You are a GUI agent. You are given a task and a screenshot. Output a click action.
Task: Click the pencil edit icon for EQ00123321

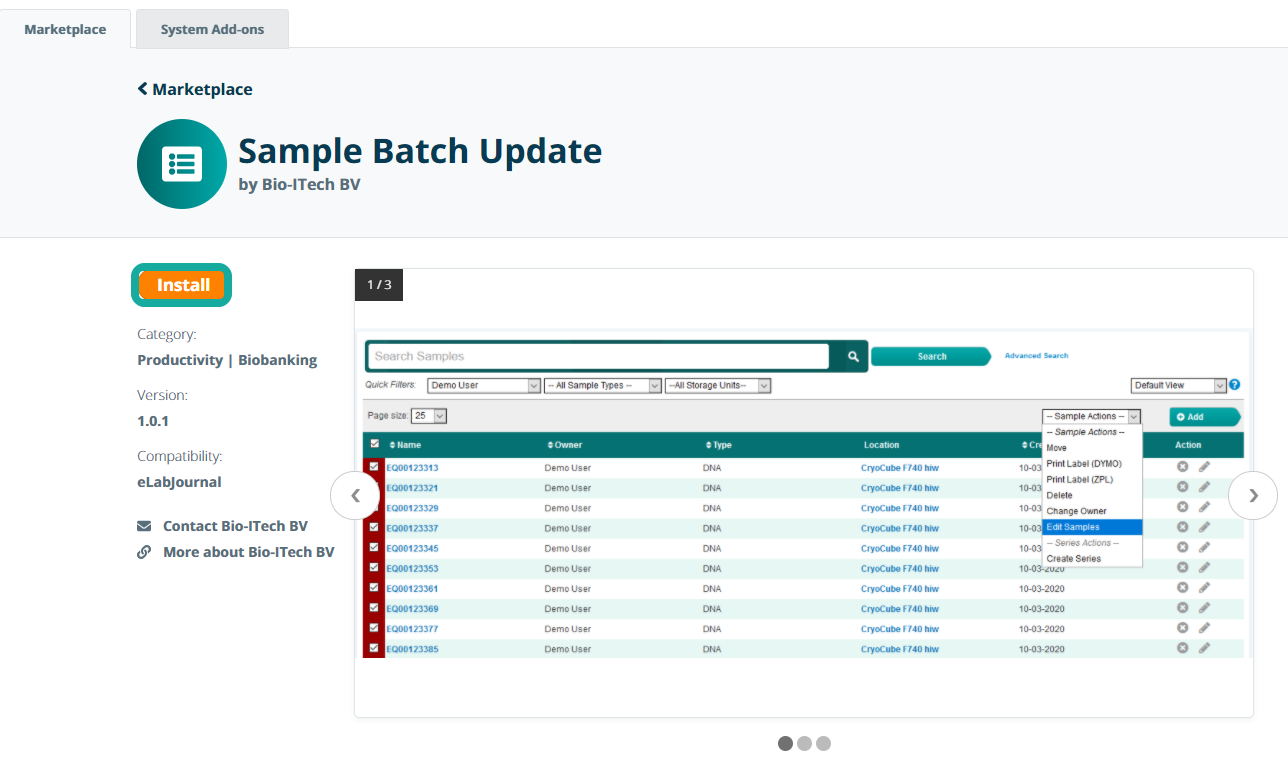(x=1204, y=487)
